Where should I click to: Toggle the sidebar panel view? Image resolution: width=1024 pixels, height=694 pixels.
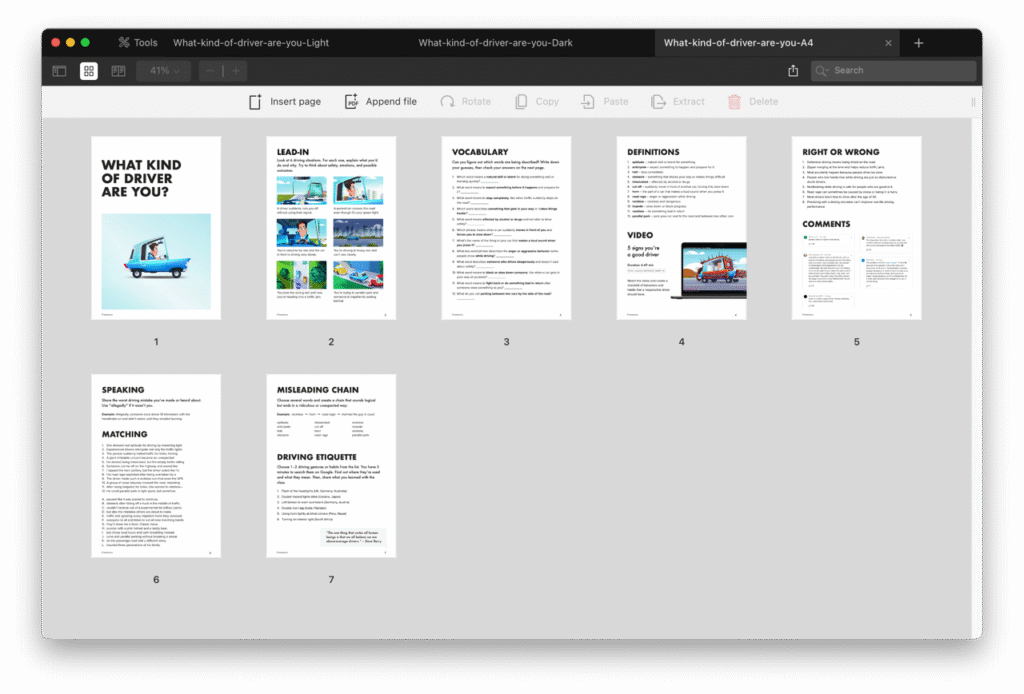click(59, 71)
